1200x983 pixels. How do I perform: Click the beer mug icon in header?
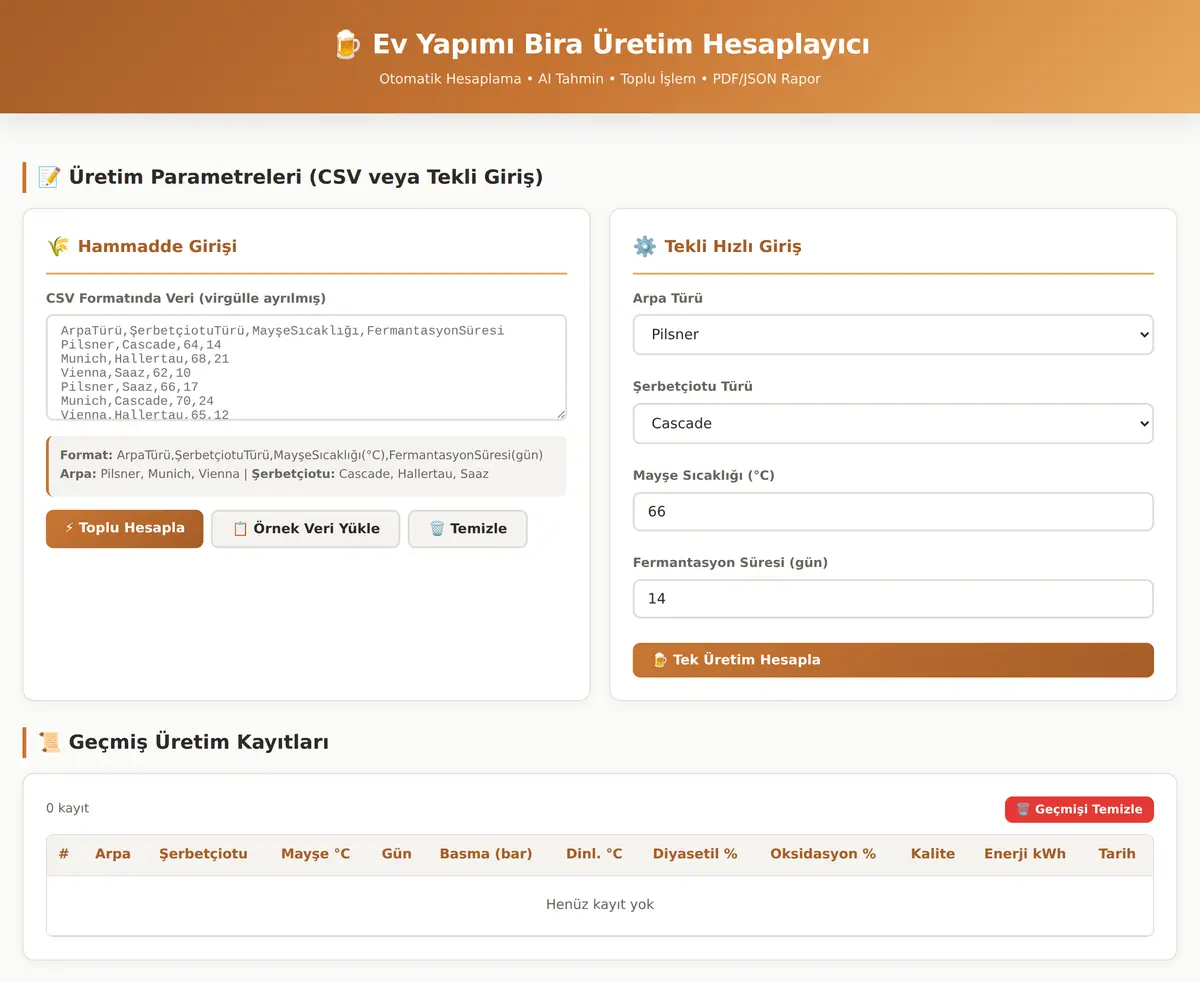click(346, 44)
